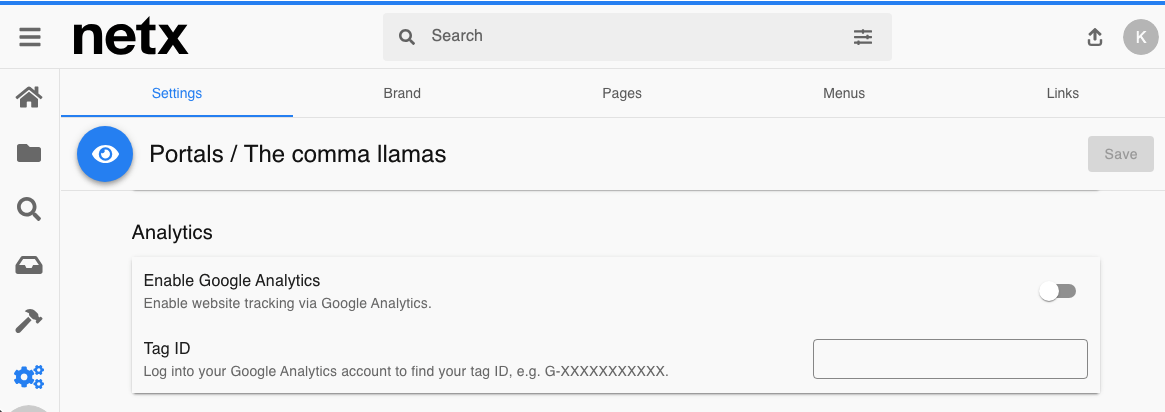Open advanced search filter options
This screenshot has height=412, width=1165.
863,37
